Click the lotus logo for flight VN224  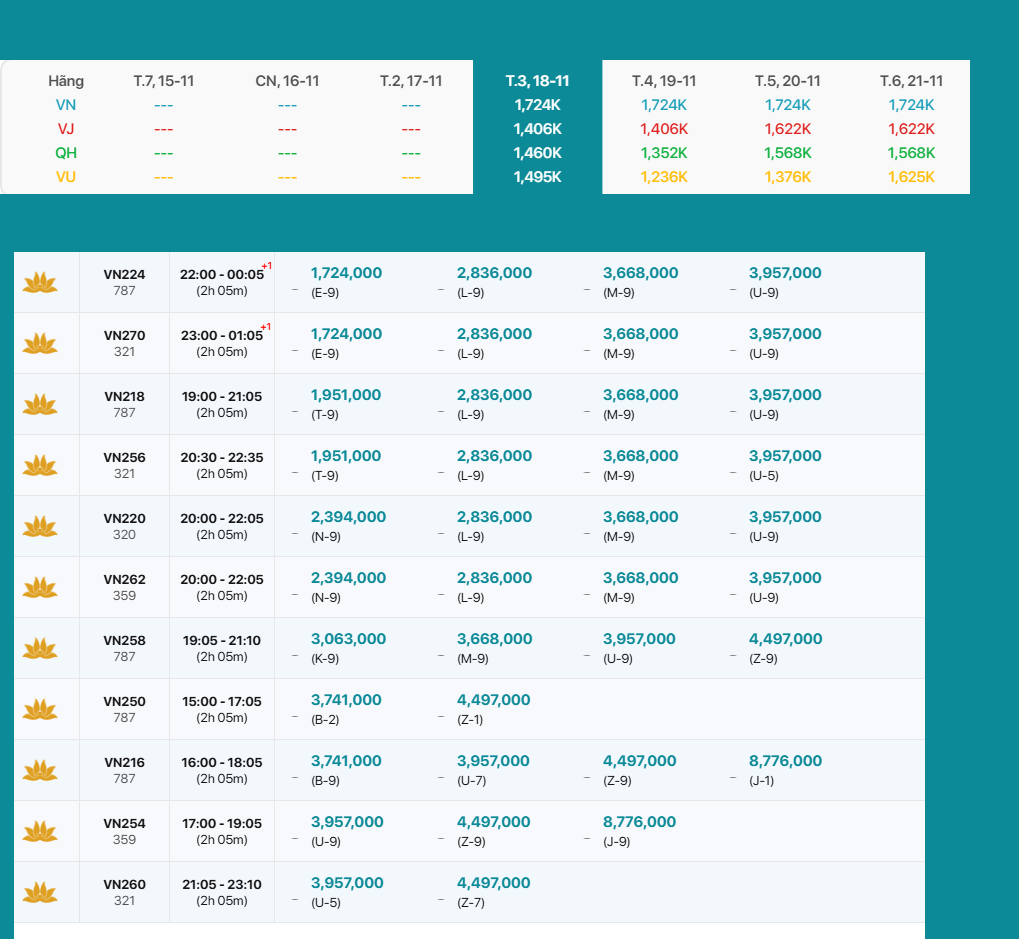point(40,283)
